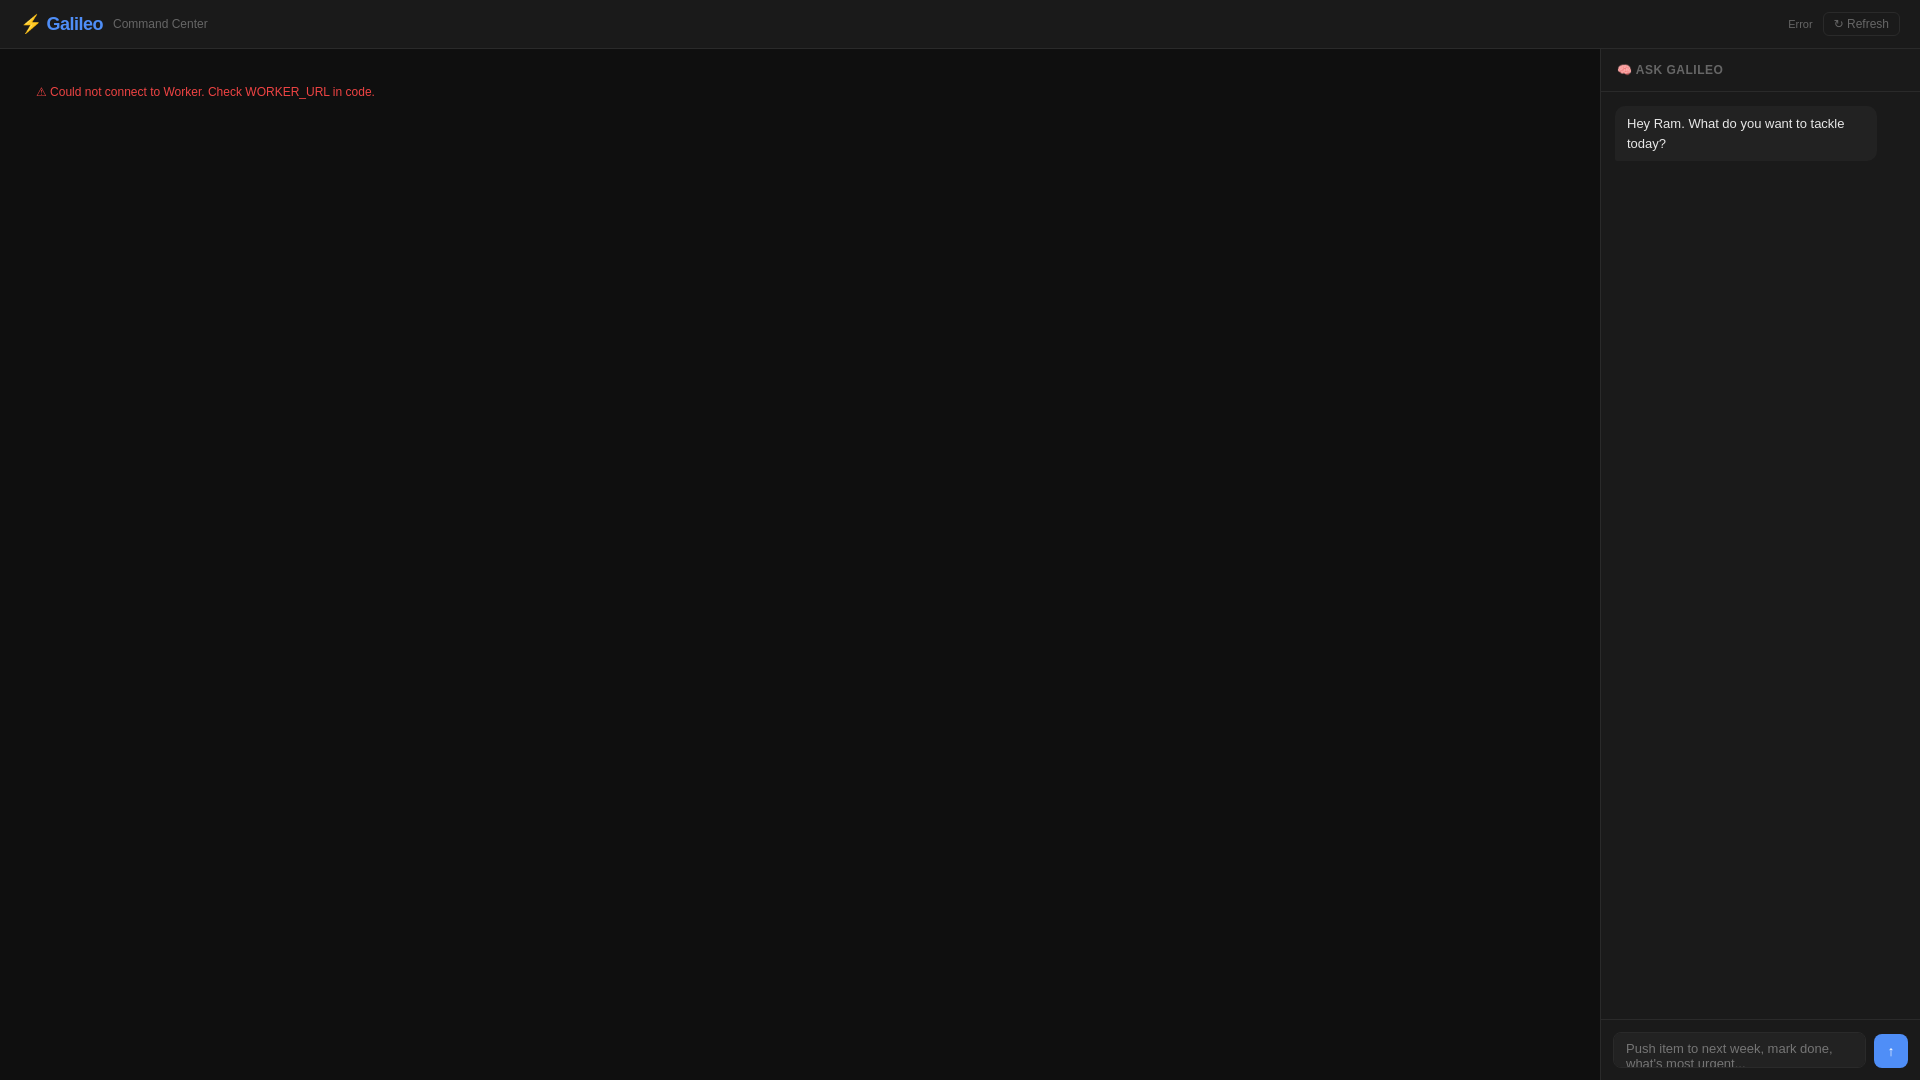
Task: Focus the 'Push item to next week' input
Action: [x=1739, y=1050]
